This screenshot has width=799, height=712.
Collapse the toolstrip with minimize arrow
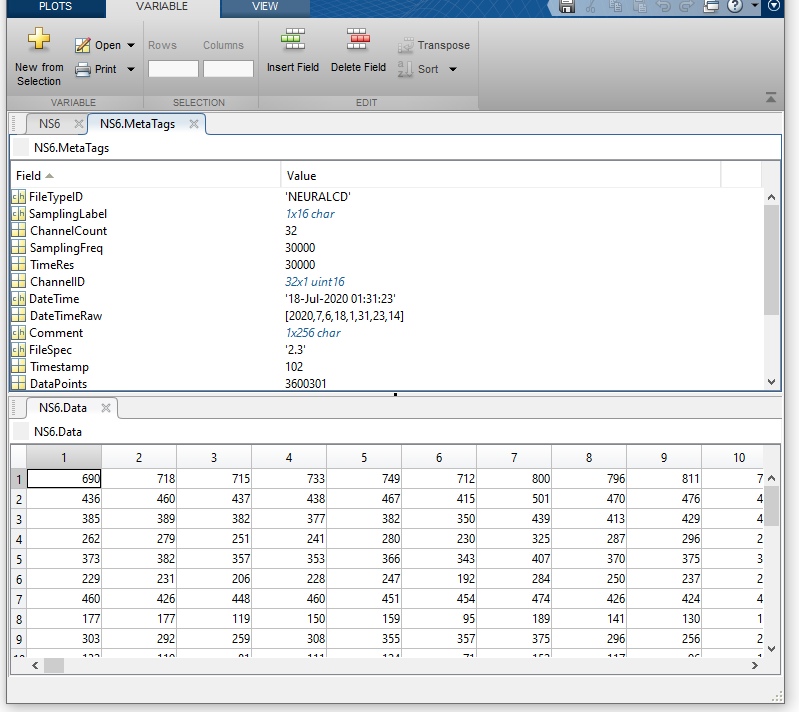click(771, 98)
